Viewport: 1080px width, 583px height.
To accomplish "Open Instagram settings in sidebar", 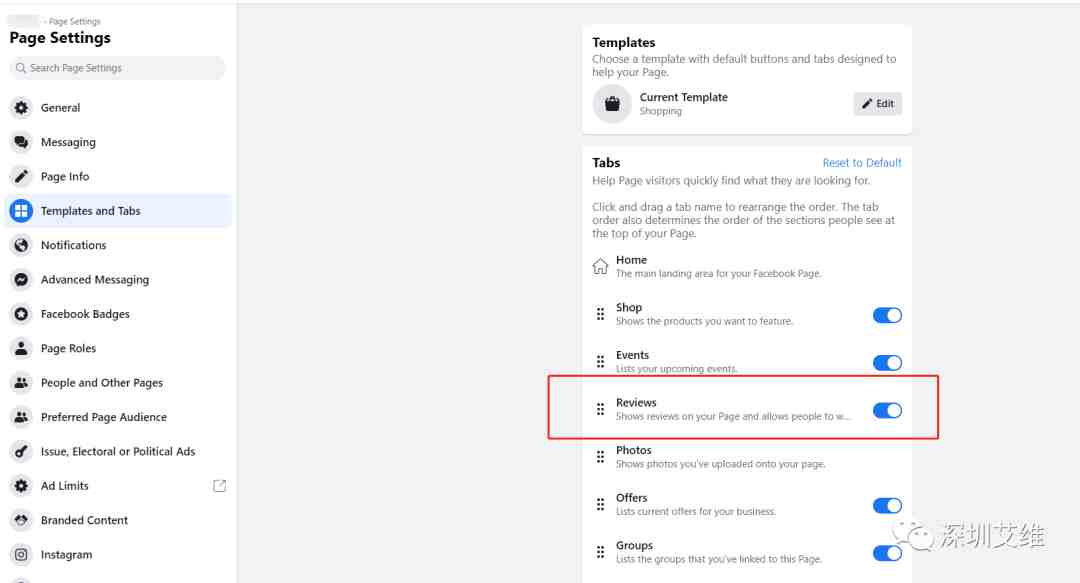I will [x=118, y=555].
